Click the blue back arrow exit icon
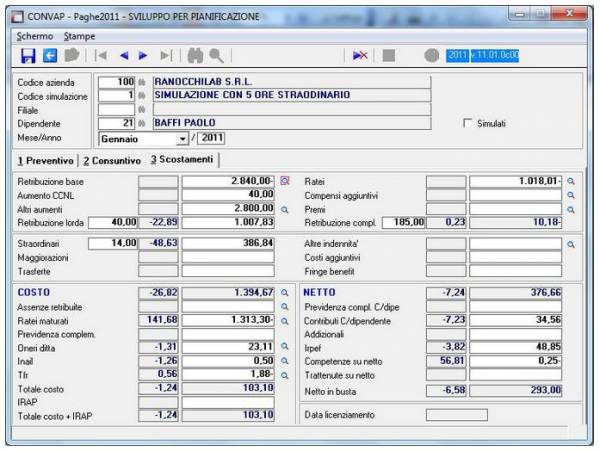This screenshot has width=600, height=451. point(50,56)
